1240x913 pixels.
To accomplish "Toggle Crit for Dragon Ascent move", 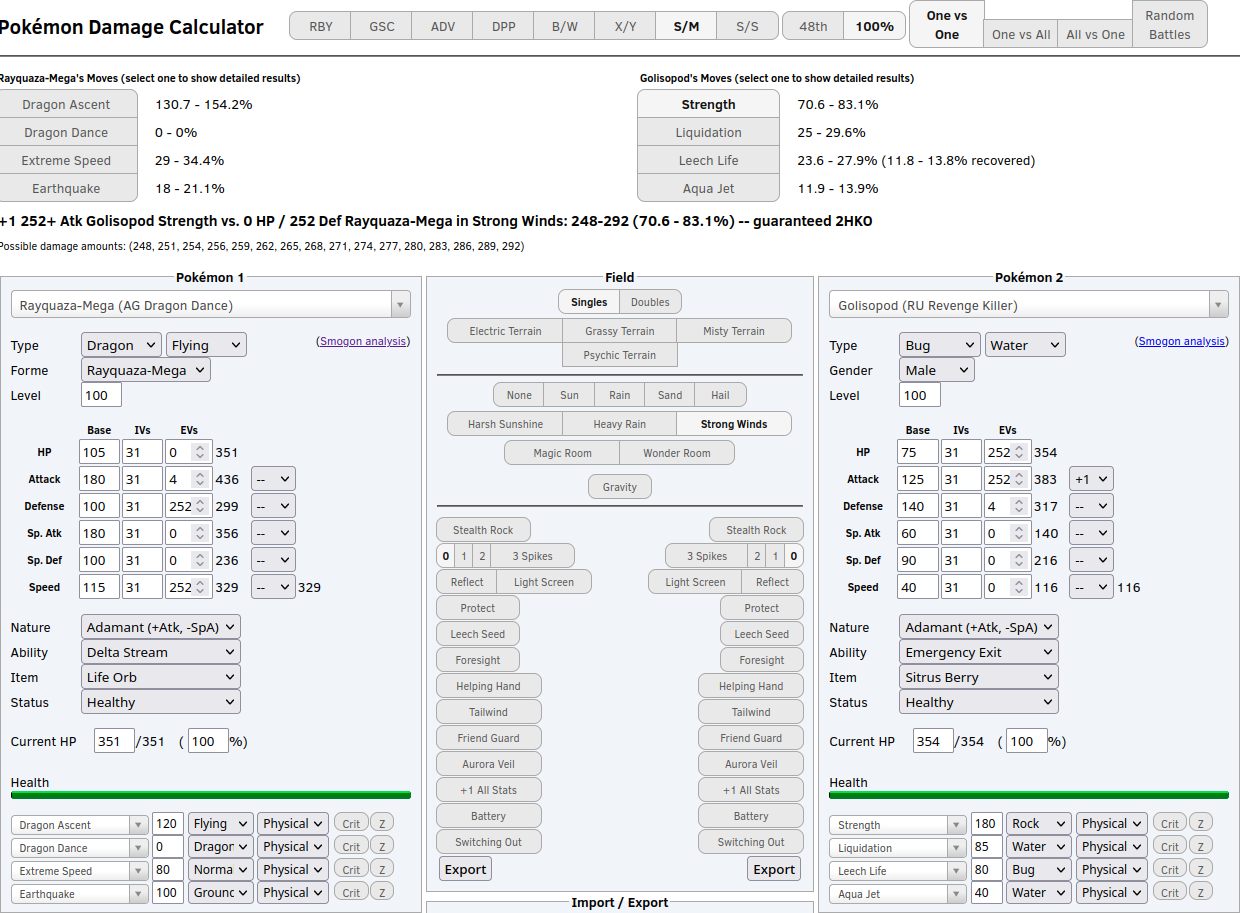I will (351, 824).
